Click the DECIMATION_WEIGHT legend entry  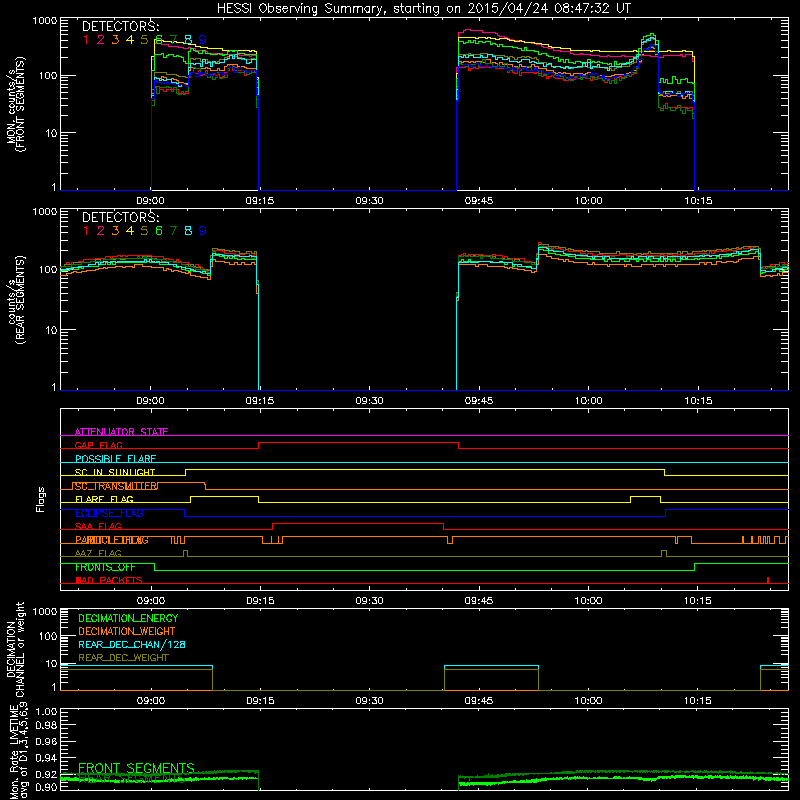tap(127, 631)
